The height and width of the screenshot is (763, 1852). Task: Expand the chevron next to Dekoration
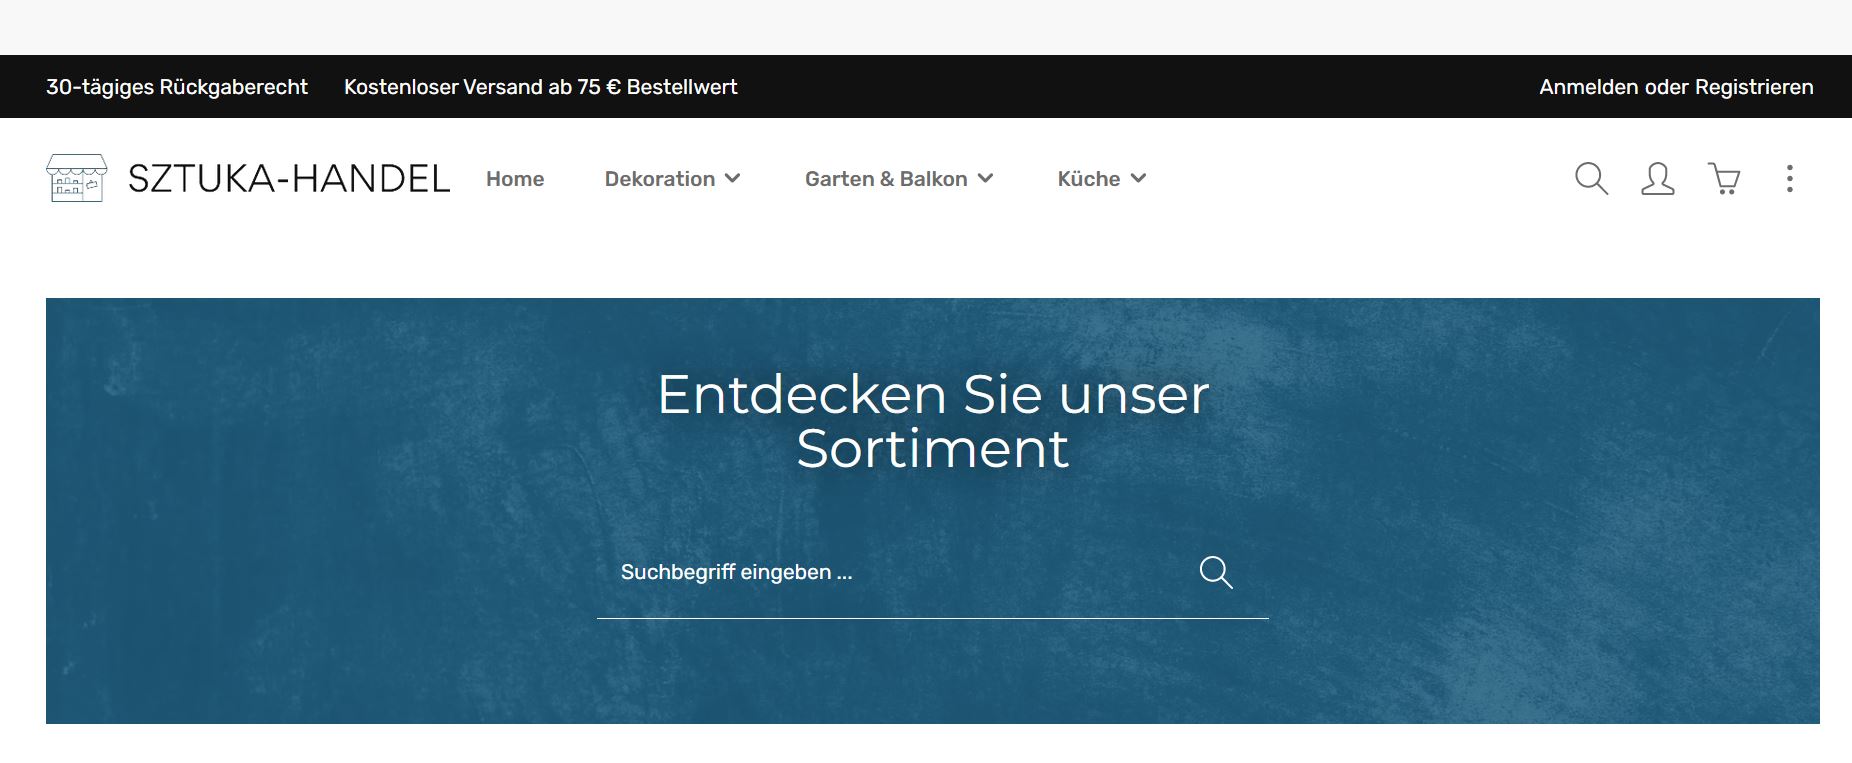pos(733,179)
